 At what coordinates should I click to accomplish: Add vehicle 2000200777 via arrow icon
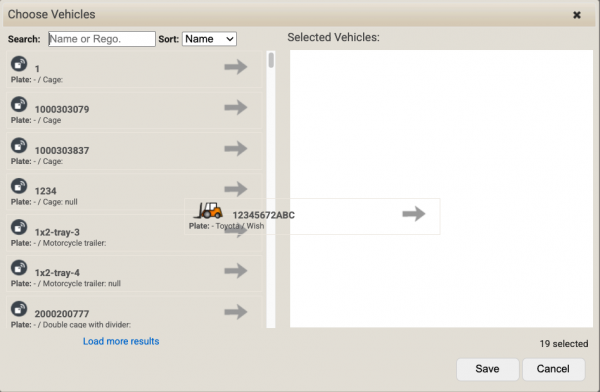(x=236, y=312)
